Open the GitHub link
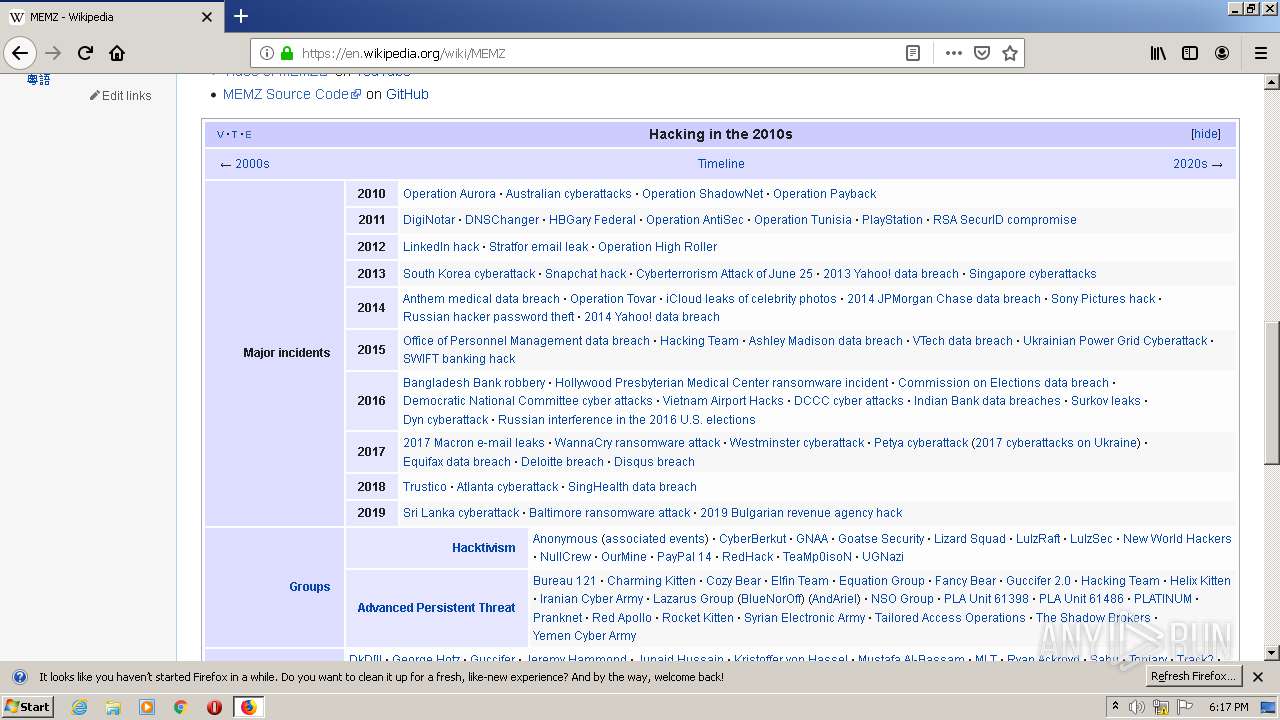 tap(407, 94)
